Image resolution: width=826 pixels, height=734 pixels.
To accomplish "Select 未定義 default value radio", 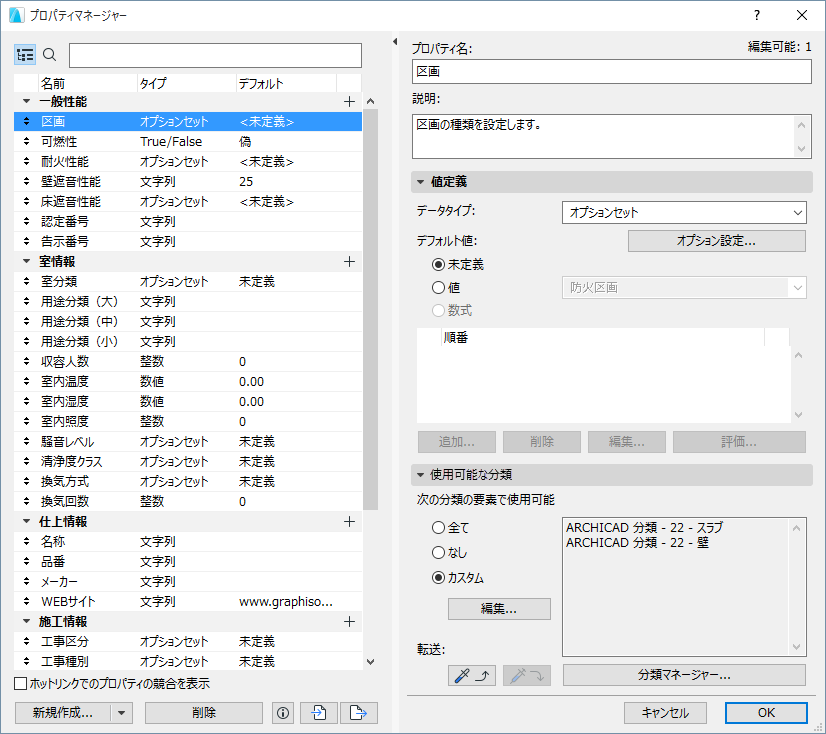I will tap(438, 265).
